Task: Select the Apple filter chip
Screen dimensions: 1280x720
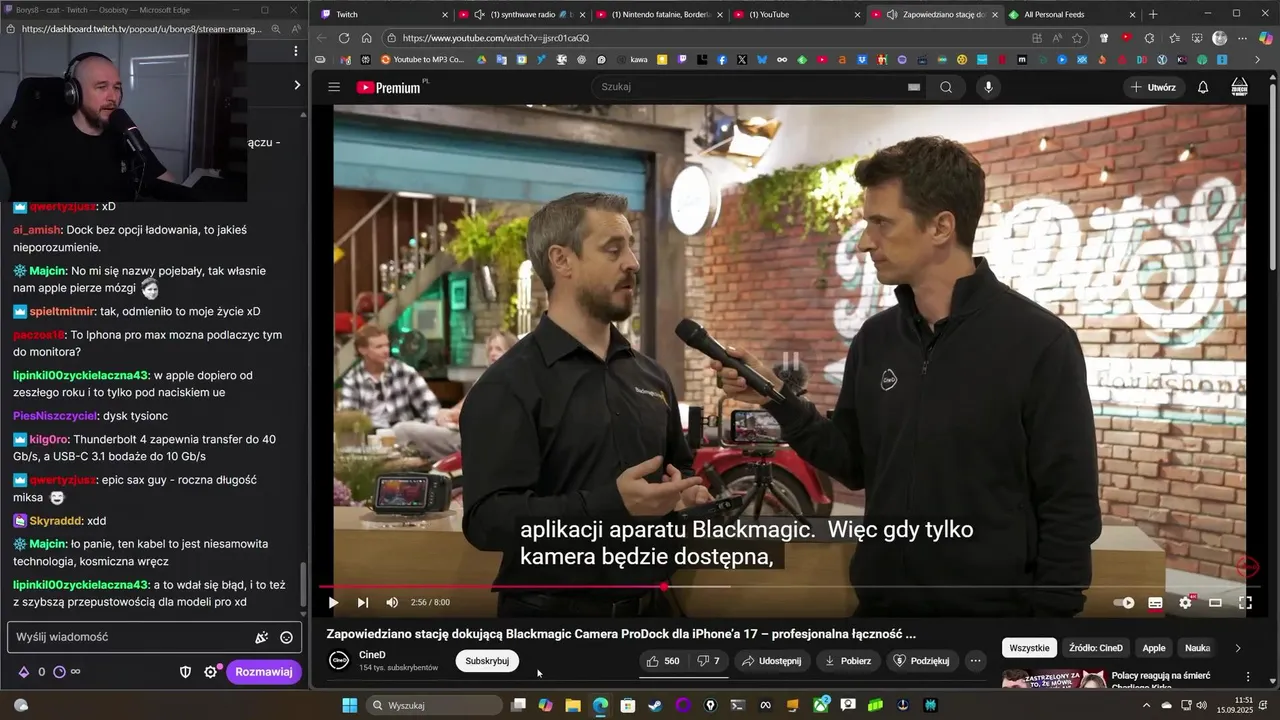Action: tap(1154, 648)
